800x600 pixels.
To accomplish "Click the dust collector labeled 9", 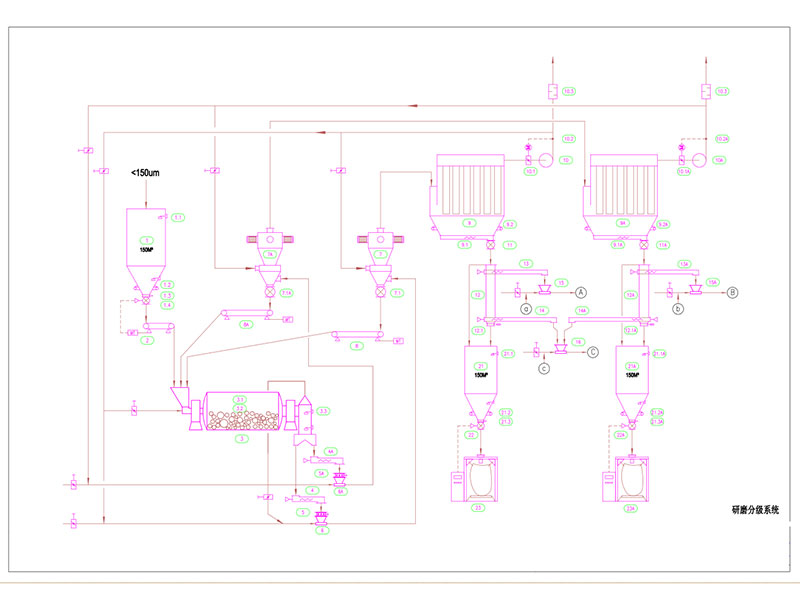I will pos(467,193).
